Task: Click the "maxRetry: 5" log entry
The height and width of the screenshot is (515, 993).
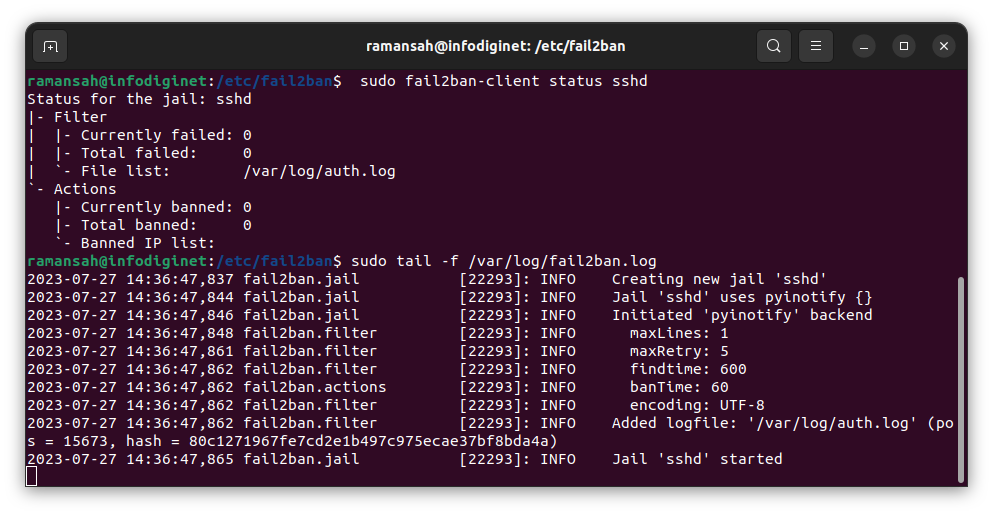Action: click(x=679, y=351)
